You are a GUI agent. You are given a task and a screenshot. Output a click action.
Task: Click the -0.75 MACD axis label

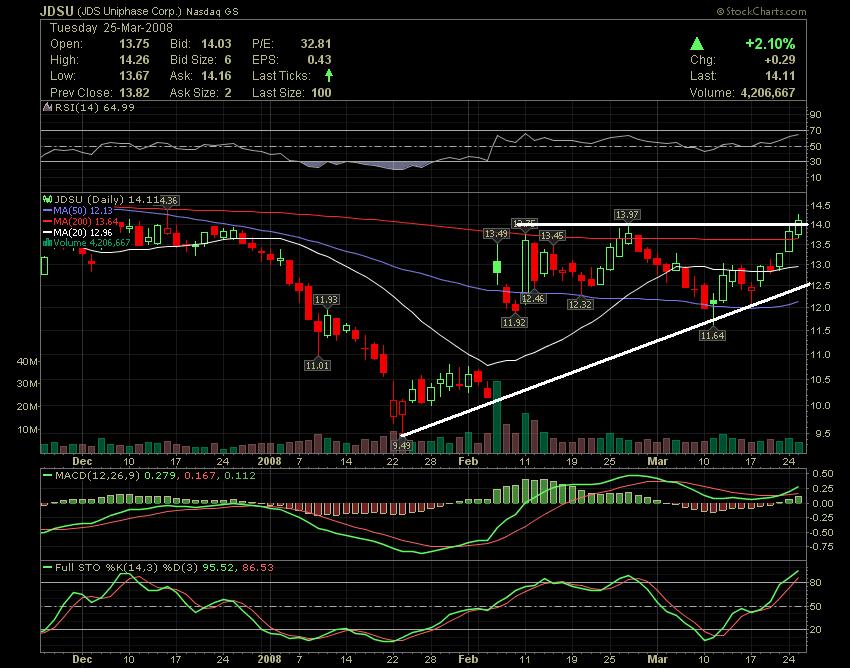pyautogui.click(x=821, y=547)
